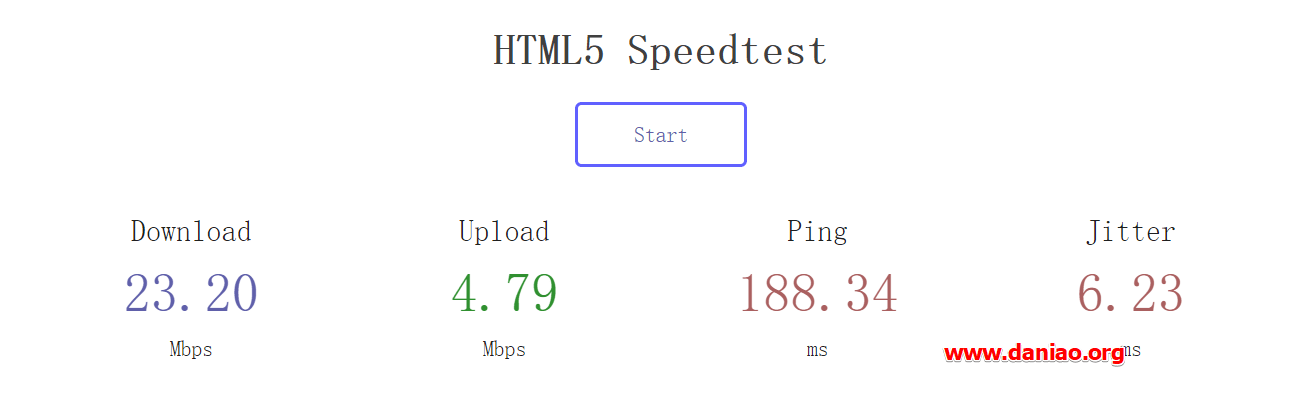
Task: Select the 188.34 ping result
Action: [x=818, y=294]
